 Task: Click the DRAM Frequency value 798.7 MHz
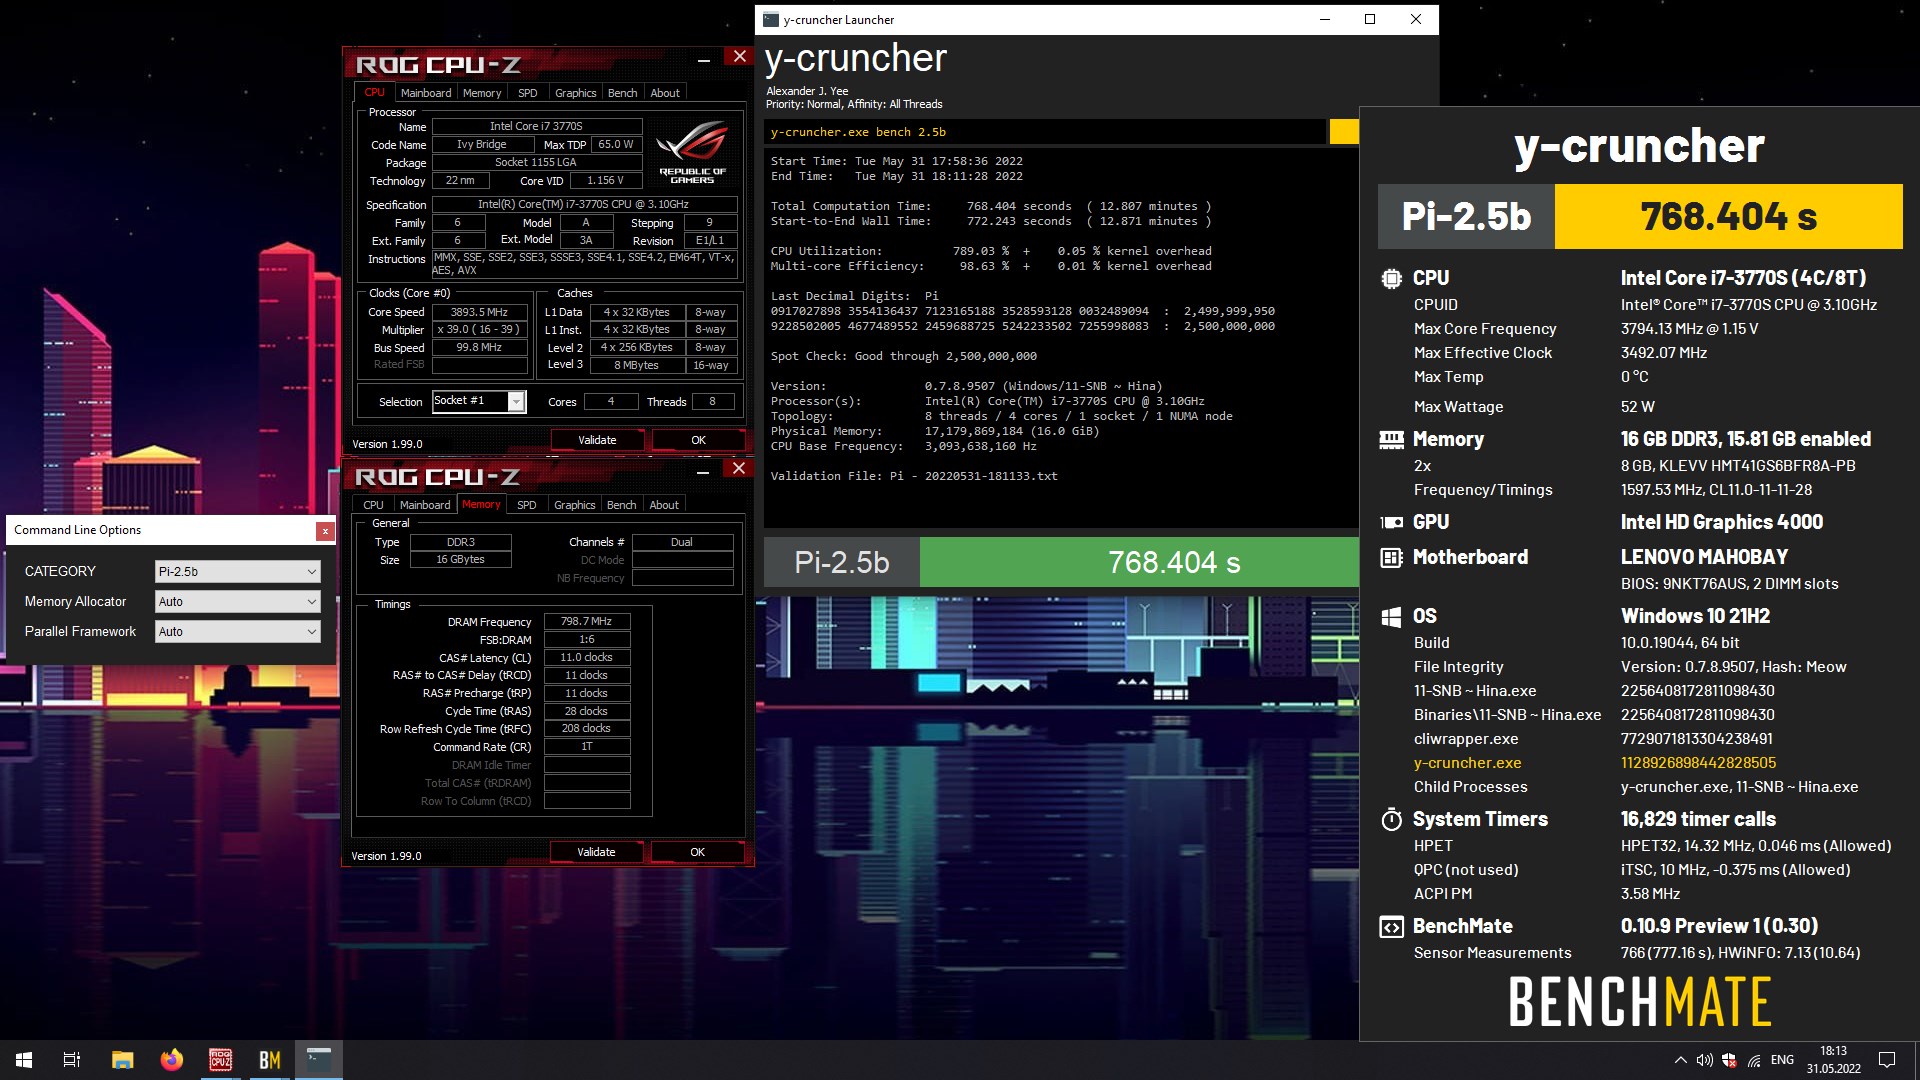pos(587,621)
